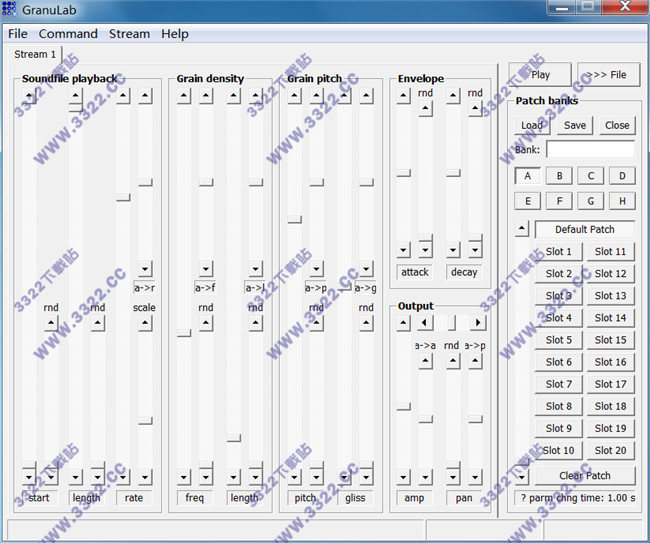
Task: Click the down arrow of the attack slider
Action: tap(403, 250)
